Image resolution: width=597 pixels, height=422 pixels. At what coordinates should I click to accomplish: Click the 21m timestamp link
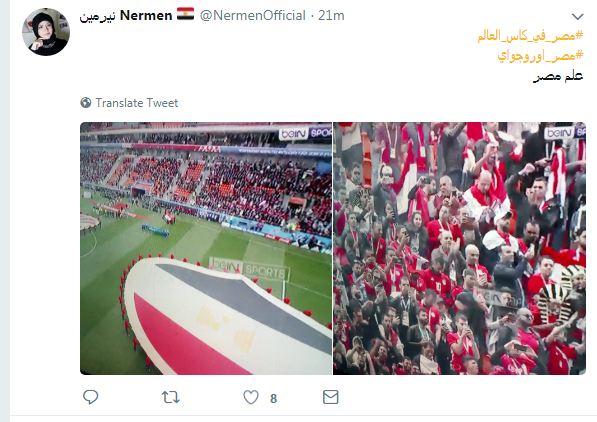(331, 16)
